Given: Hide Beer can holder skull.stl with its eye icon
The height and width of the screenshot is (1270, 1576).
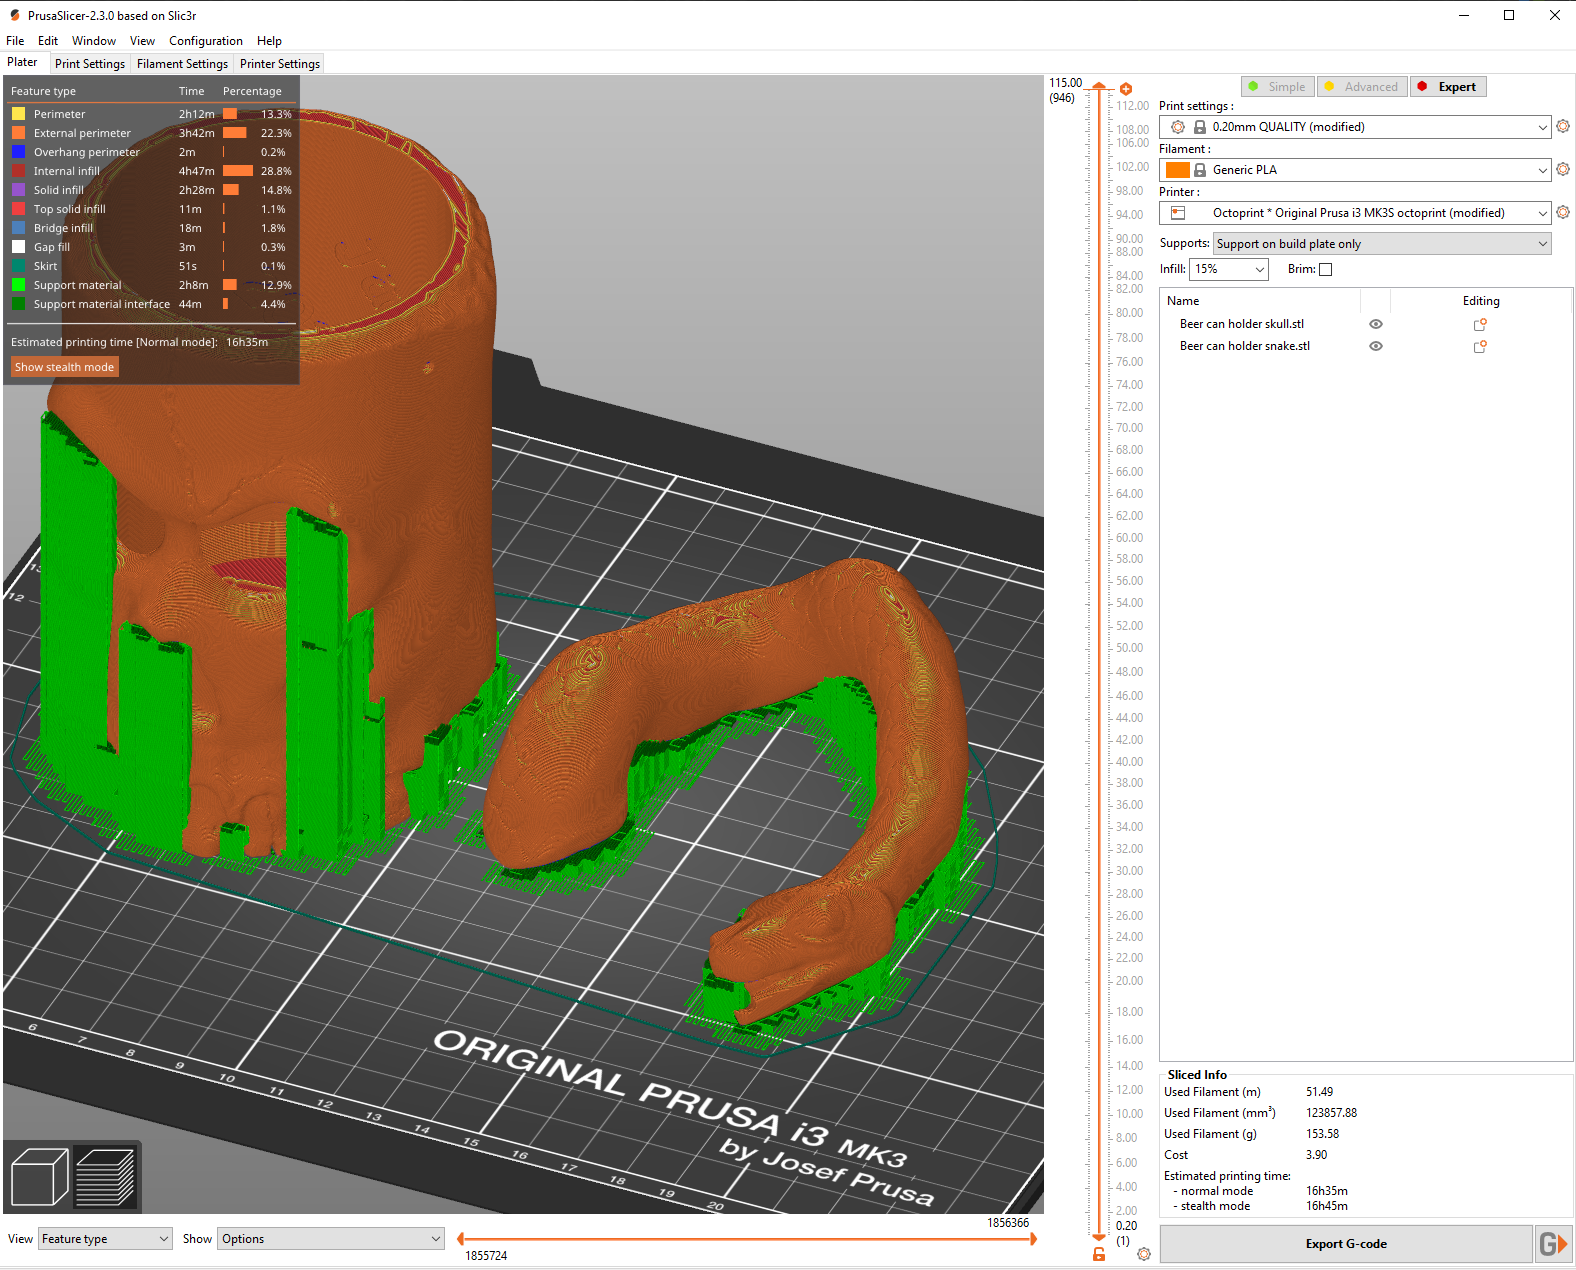Looking at the screenshot, I should [1376, 324].
